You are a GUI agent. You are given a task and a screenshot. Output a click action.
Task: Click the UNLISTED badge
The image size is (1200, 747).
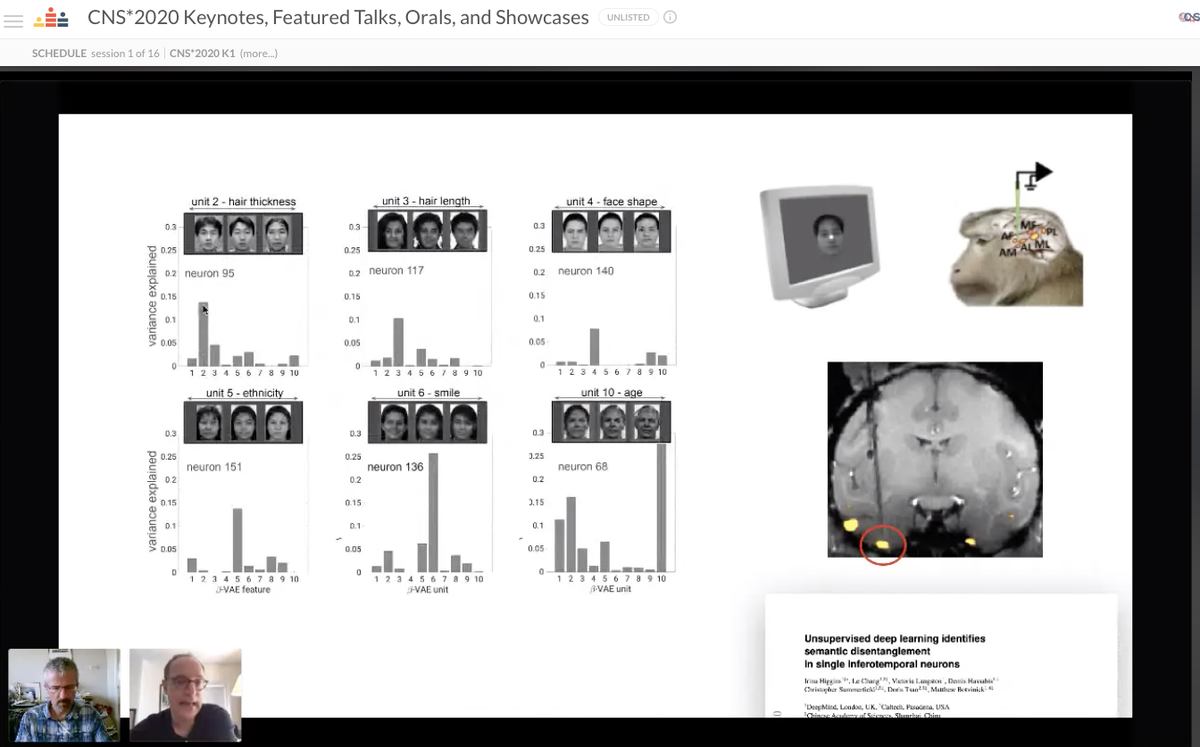(x=628, y=17)
